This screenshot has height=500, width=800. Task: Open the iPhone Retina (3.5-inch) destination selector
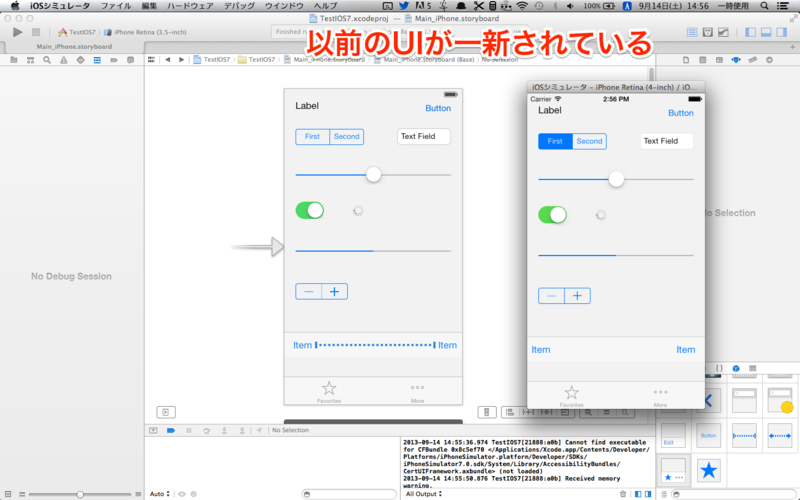145,32
